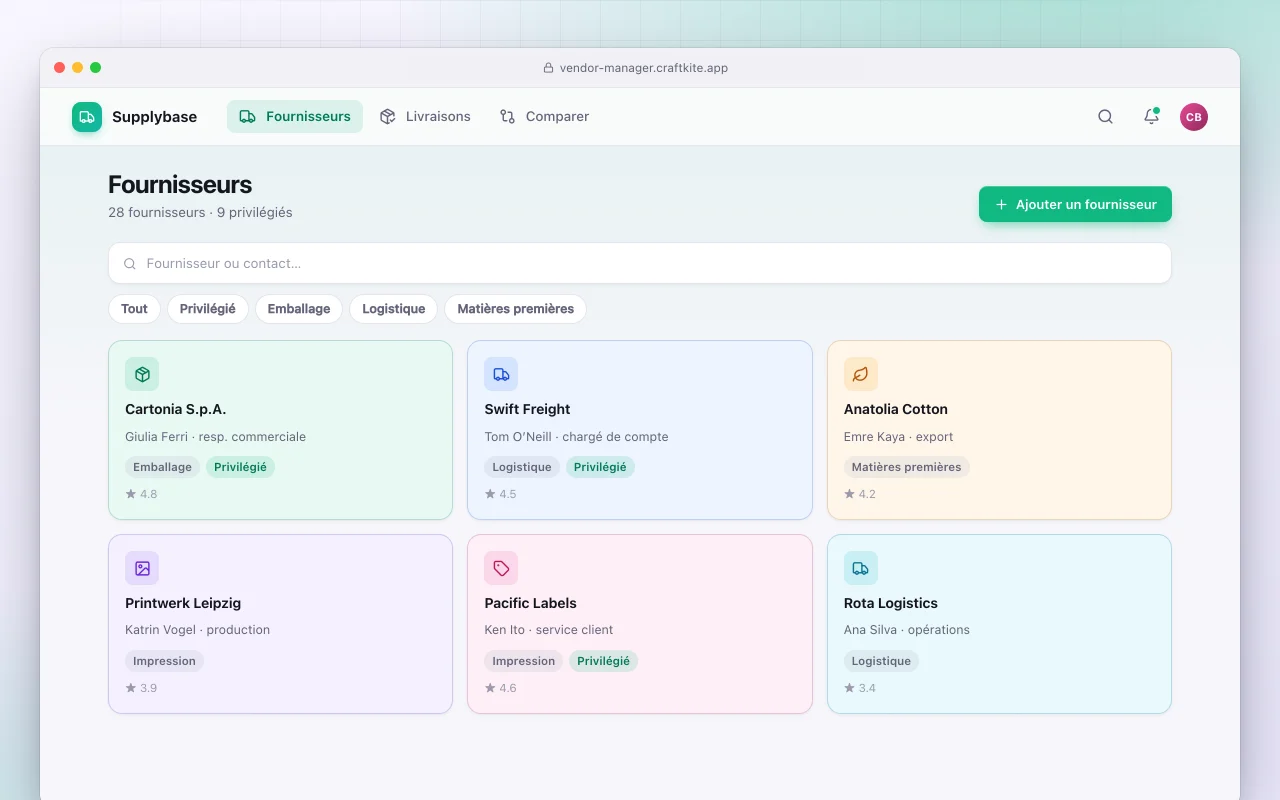
Task: Toggle the Logistique filter chip
Action: click(394, 309)
